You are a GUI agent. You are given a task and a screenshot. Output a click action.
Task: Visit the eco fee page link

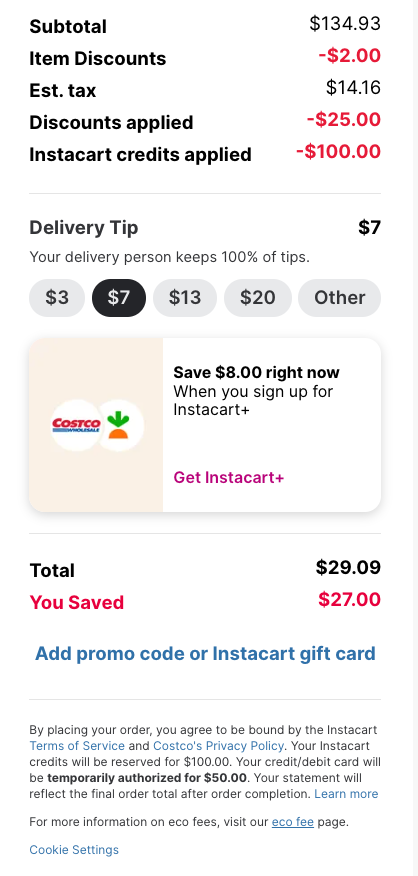point(292,822)
